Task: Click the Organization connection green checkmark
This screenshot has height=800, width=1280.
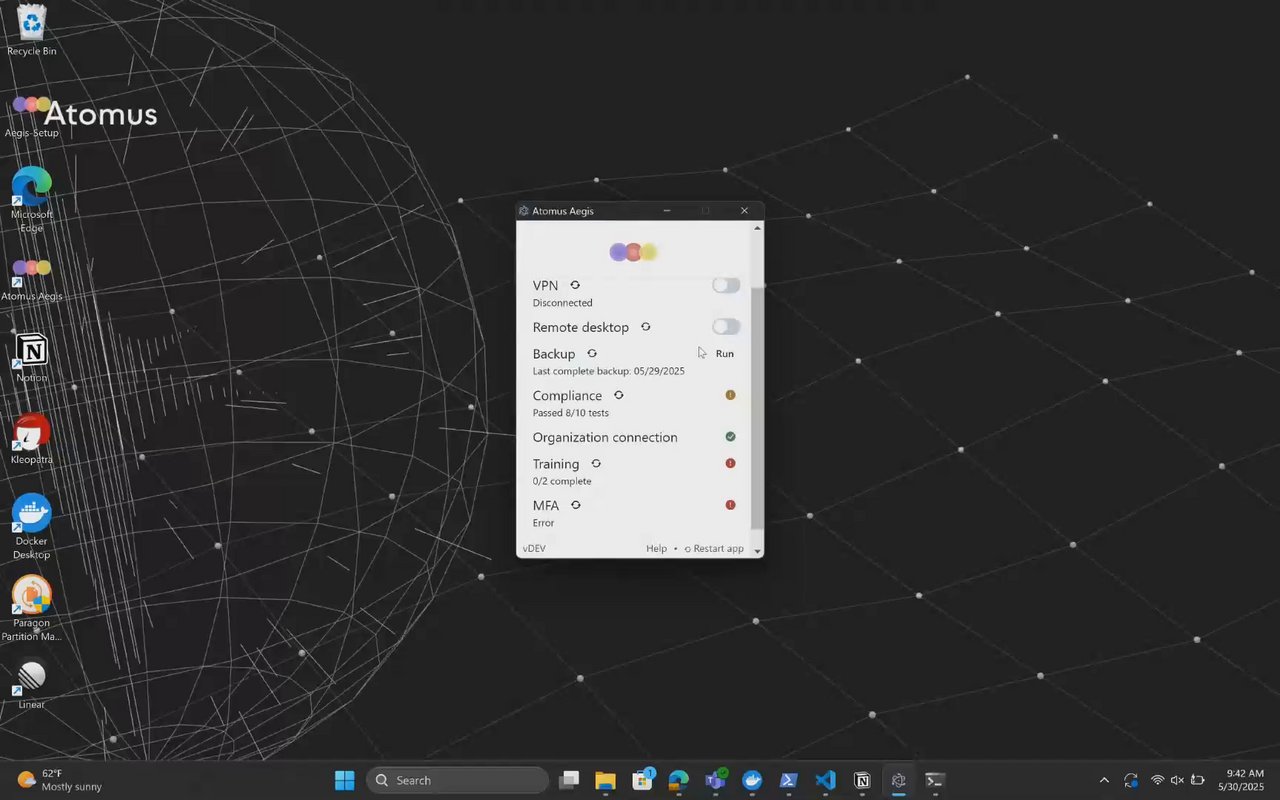Action: point(730,437)
